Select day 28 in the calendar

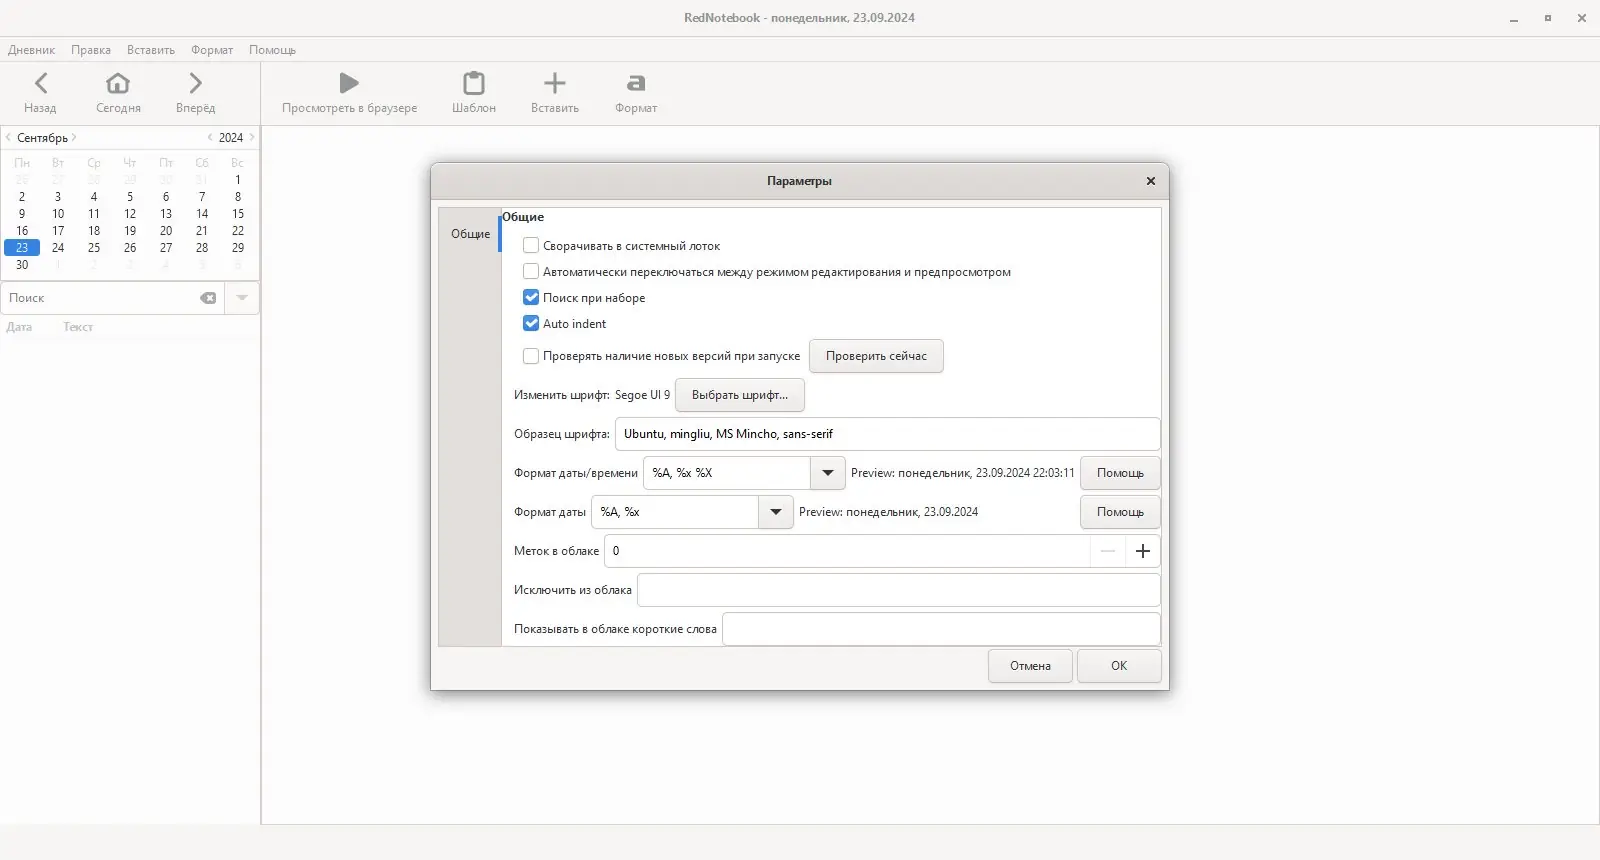coord(202,248)
